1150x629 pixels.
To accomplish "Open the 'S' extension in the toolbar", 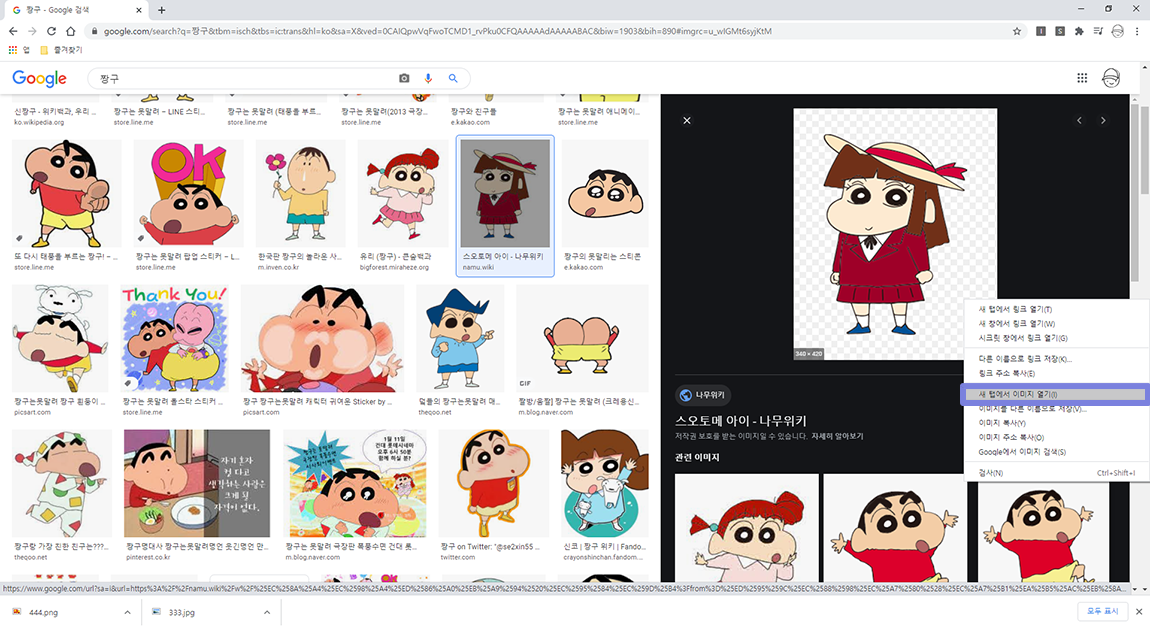I will tap(1060, 31).
